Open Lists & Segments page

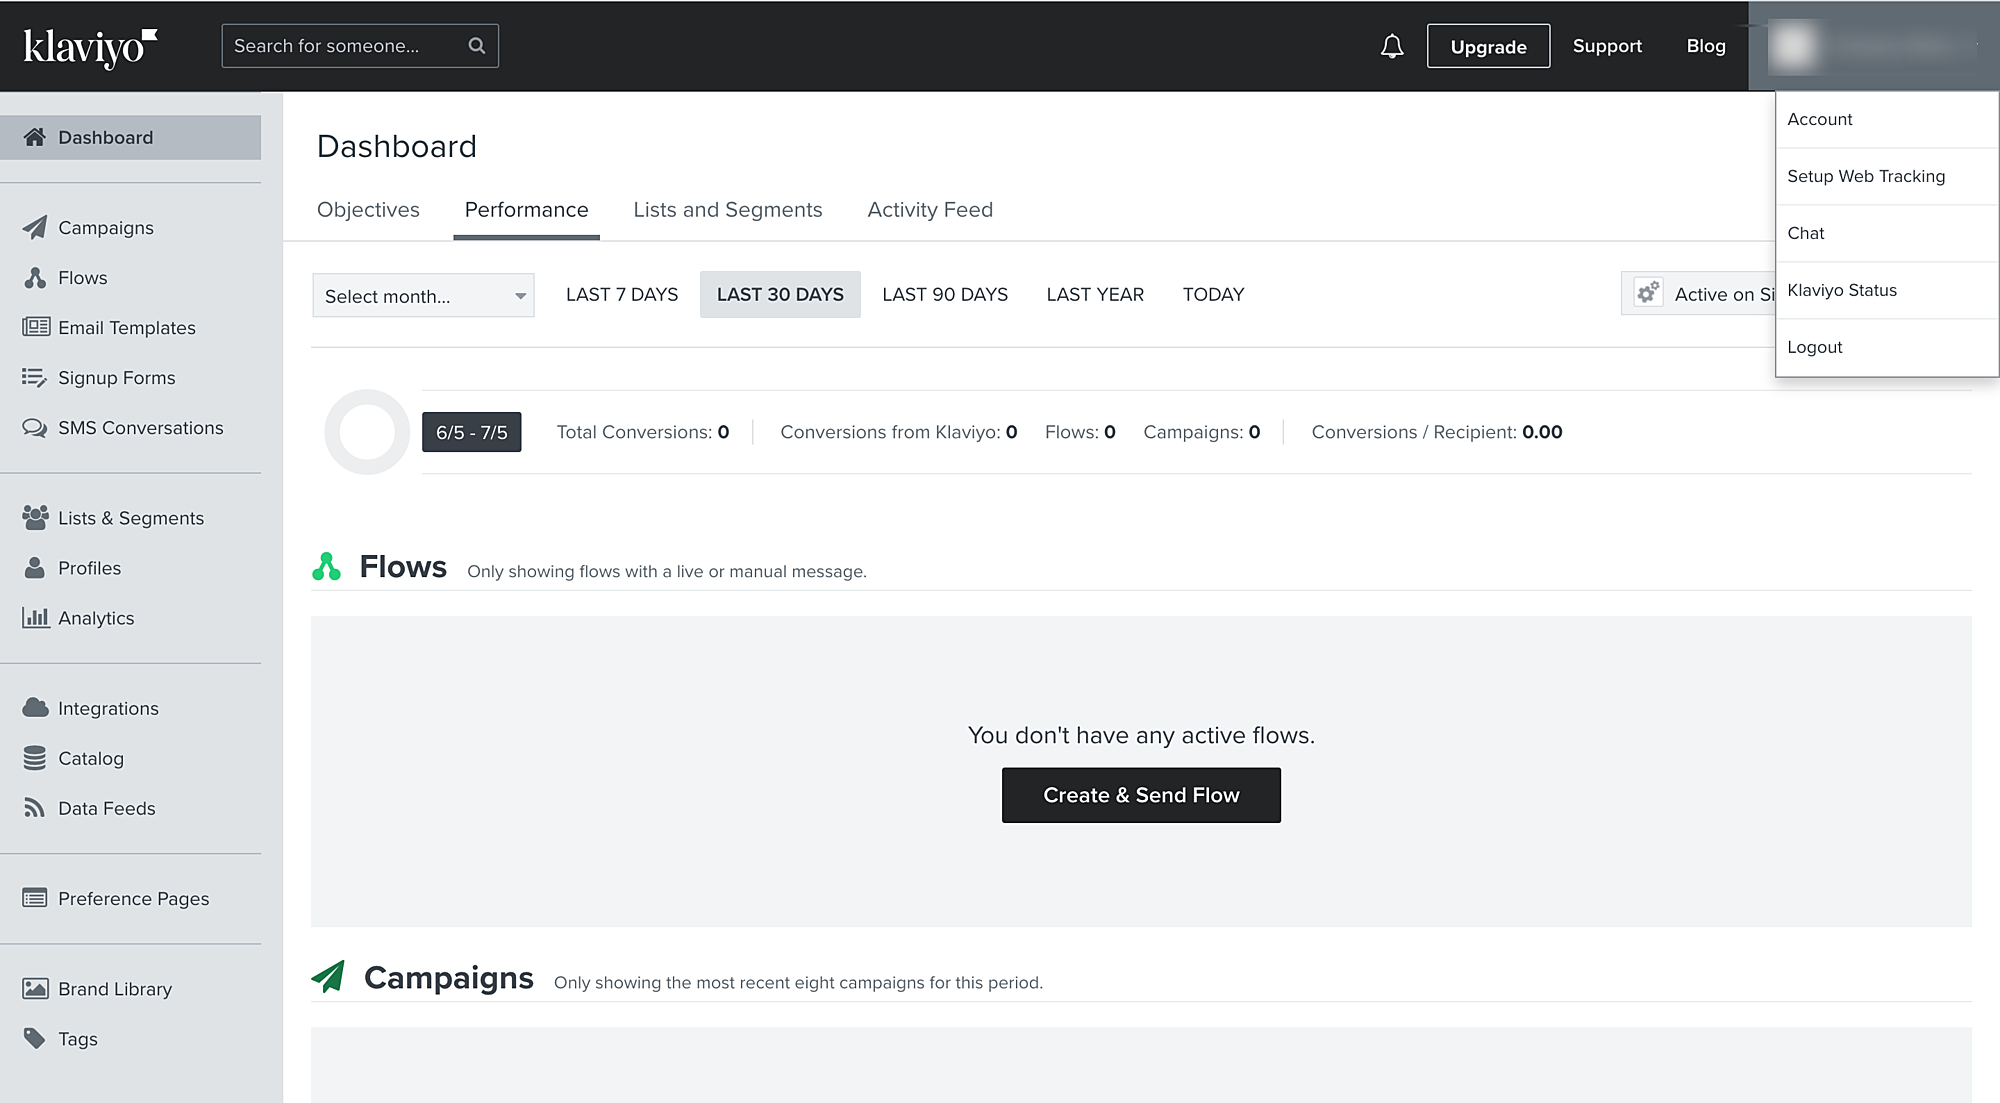click(131, 518)
